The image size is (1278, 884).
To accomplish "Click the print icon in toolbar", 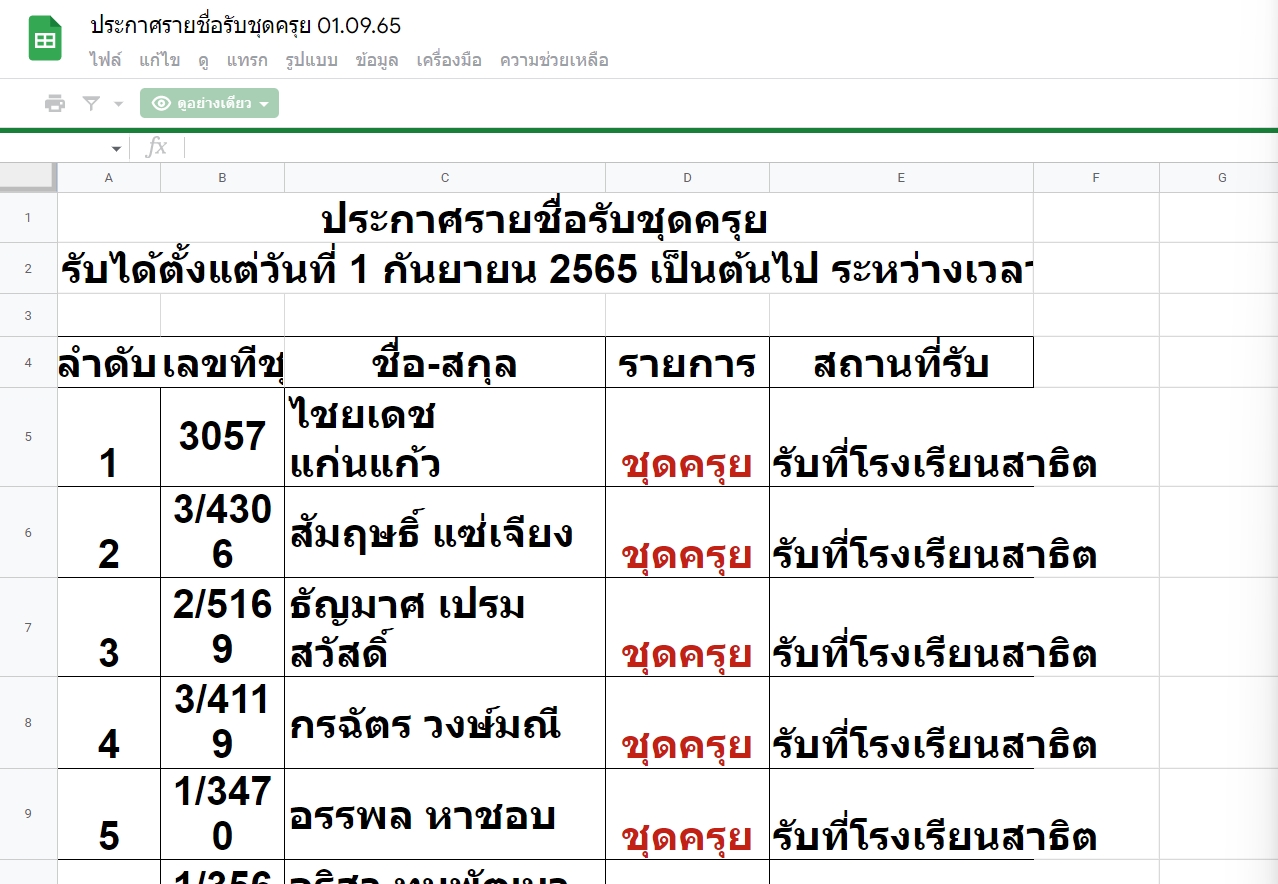I will pos(55,104).
